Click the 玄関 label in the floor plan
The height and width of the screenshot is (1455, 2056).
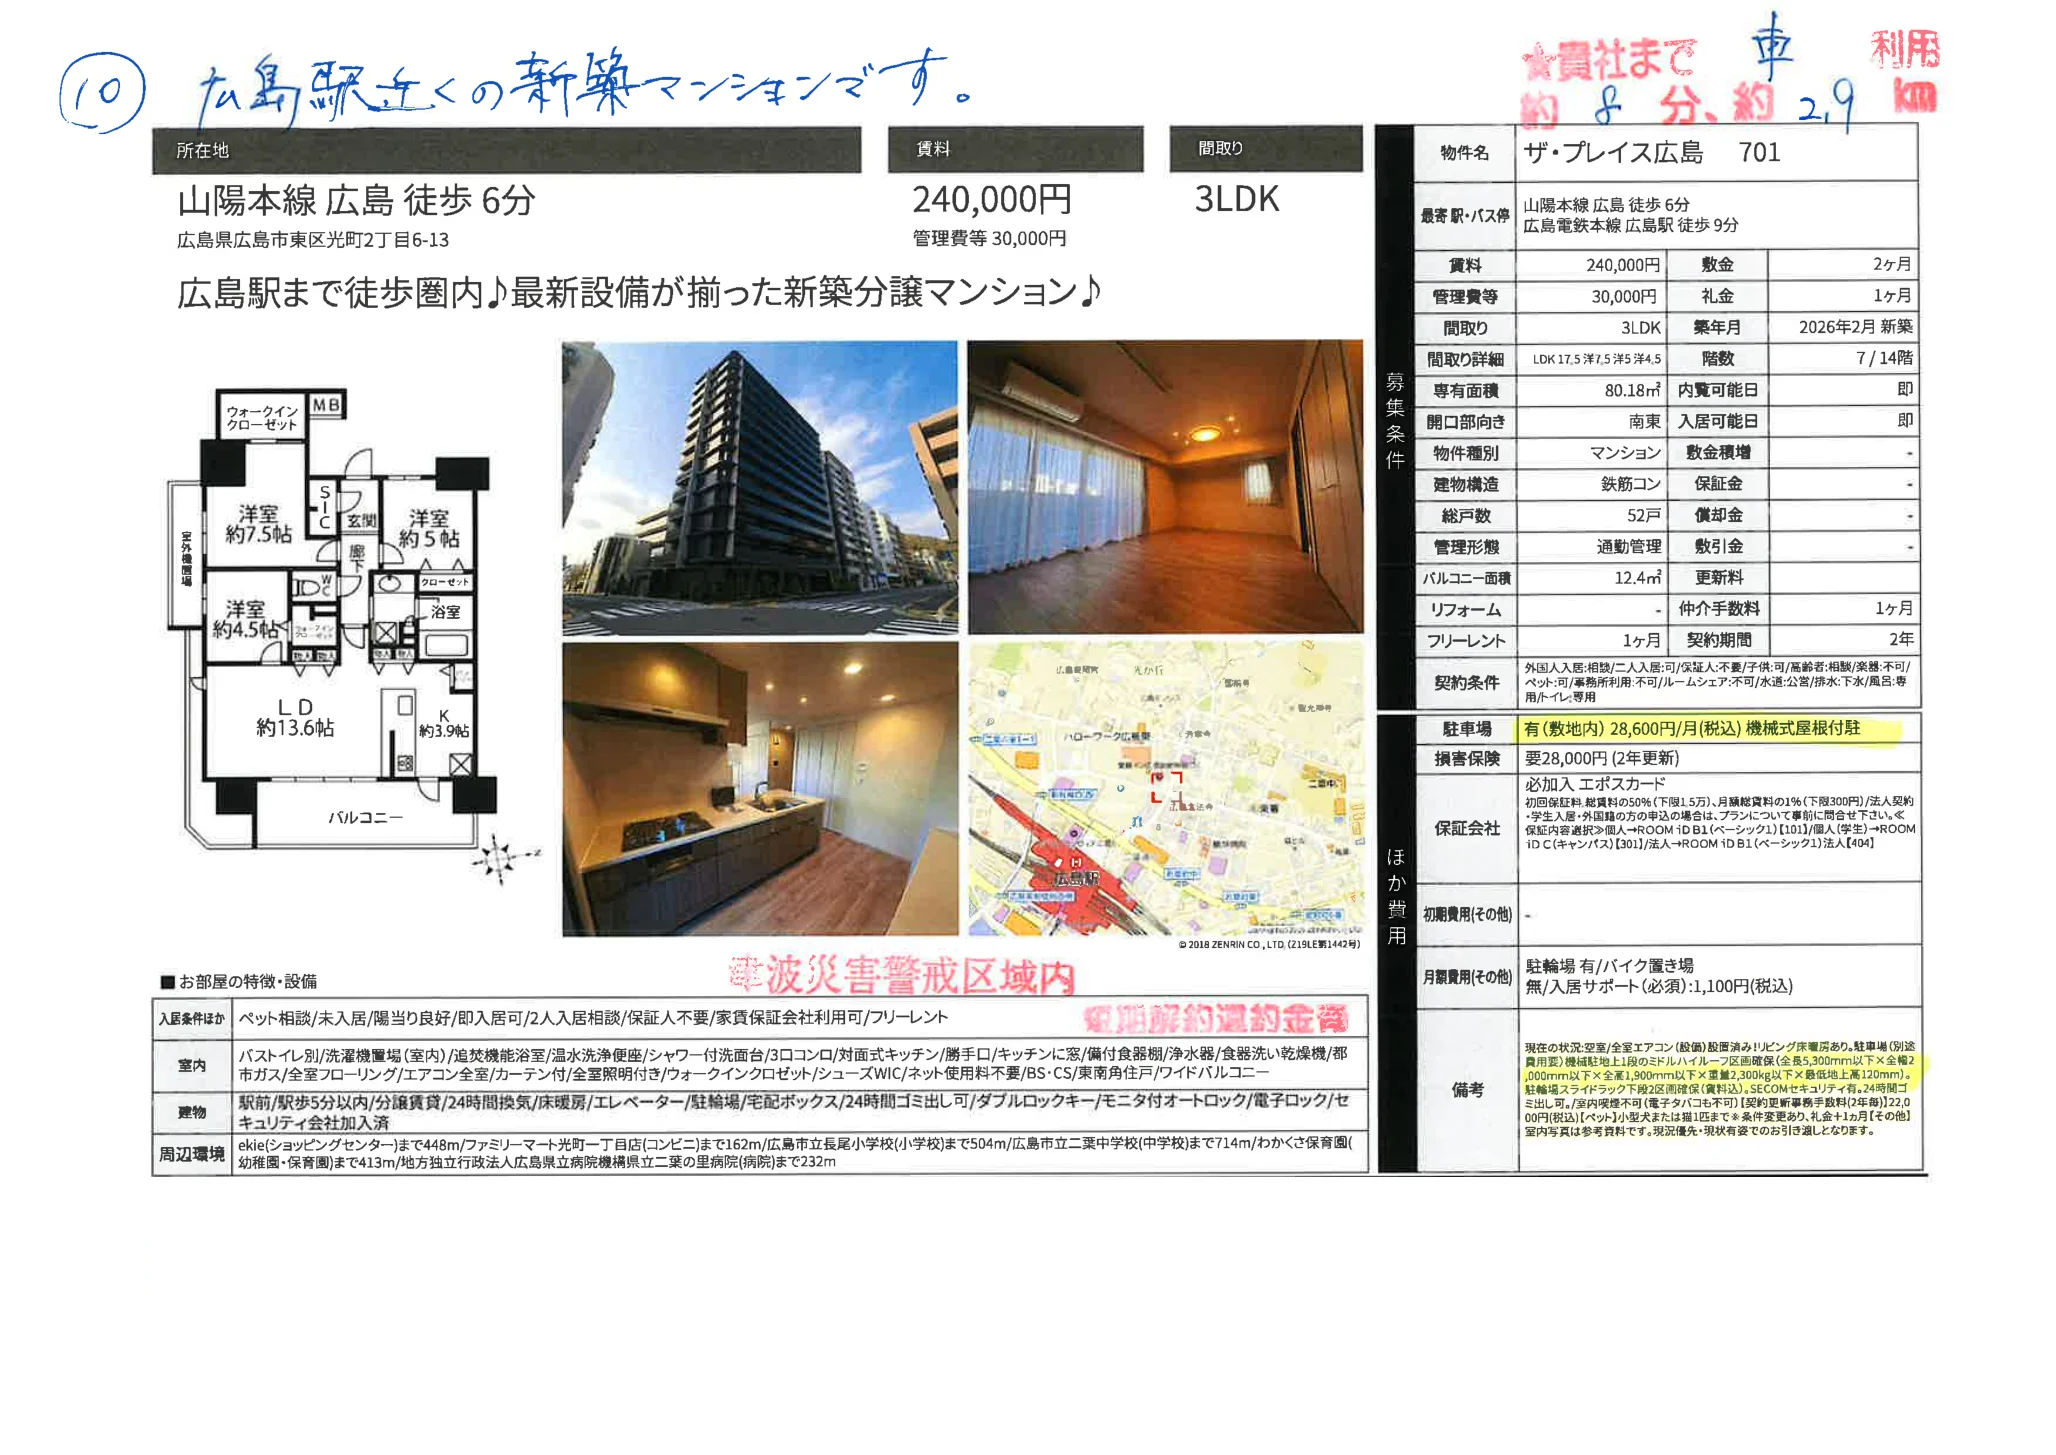pyautogui.click(x=361, y=521)
